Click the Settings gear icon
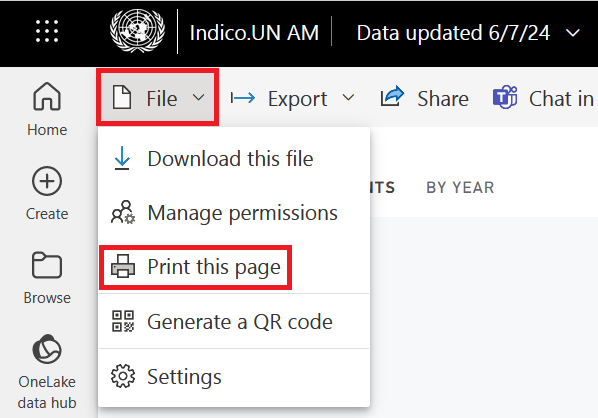Screen dimensions: 598x418 [123, 376]
